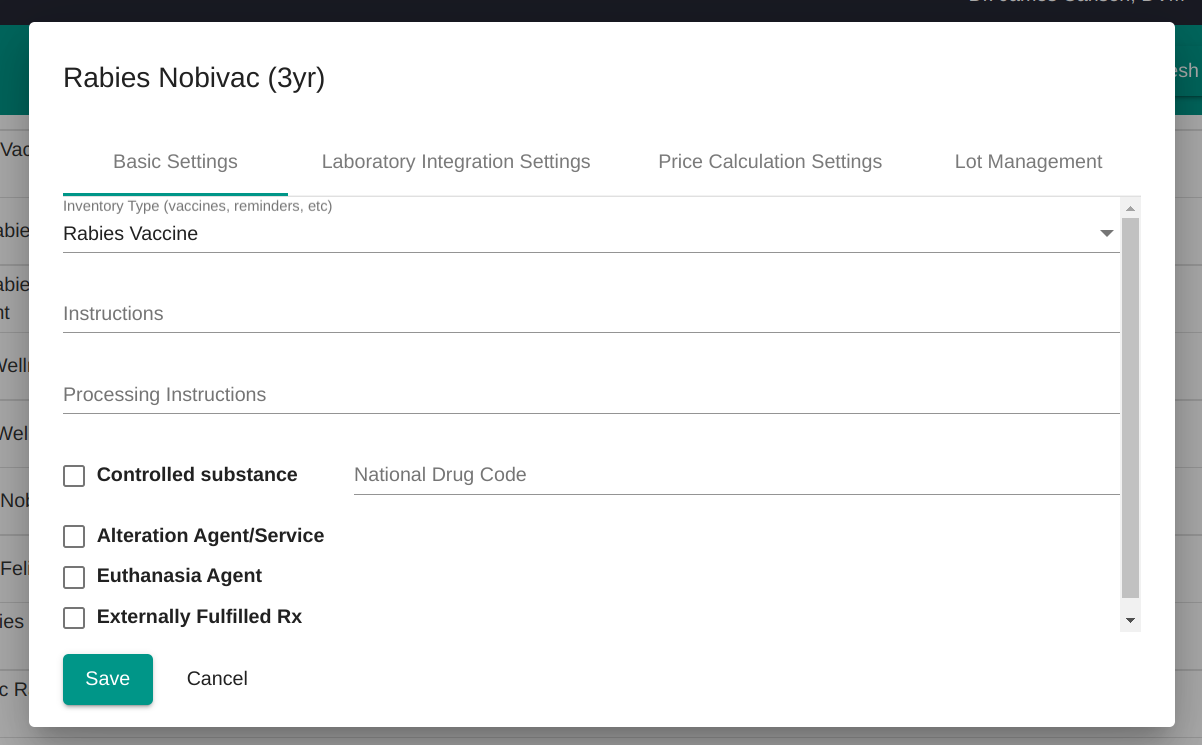
Task: Focus the Instructions input field
Action: (x=591, y=314)
